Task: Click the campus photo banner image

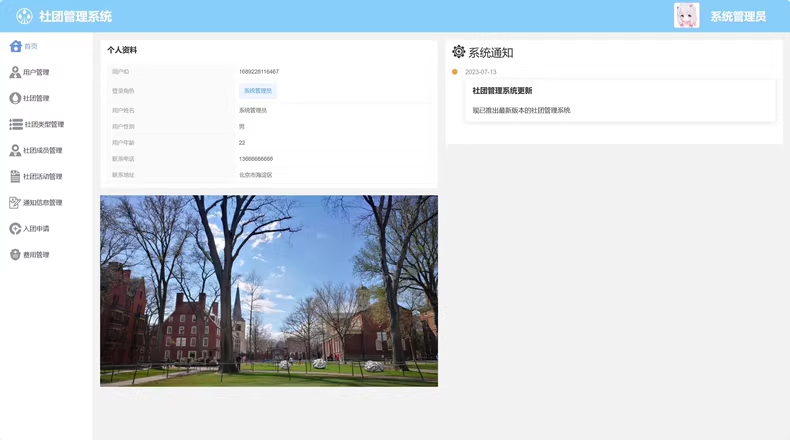Action: [269, 291]
